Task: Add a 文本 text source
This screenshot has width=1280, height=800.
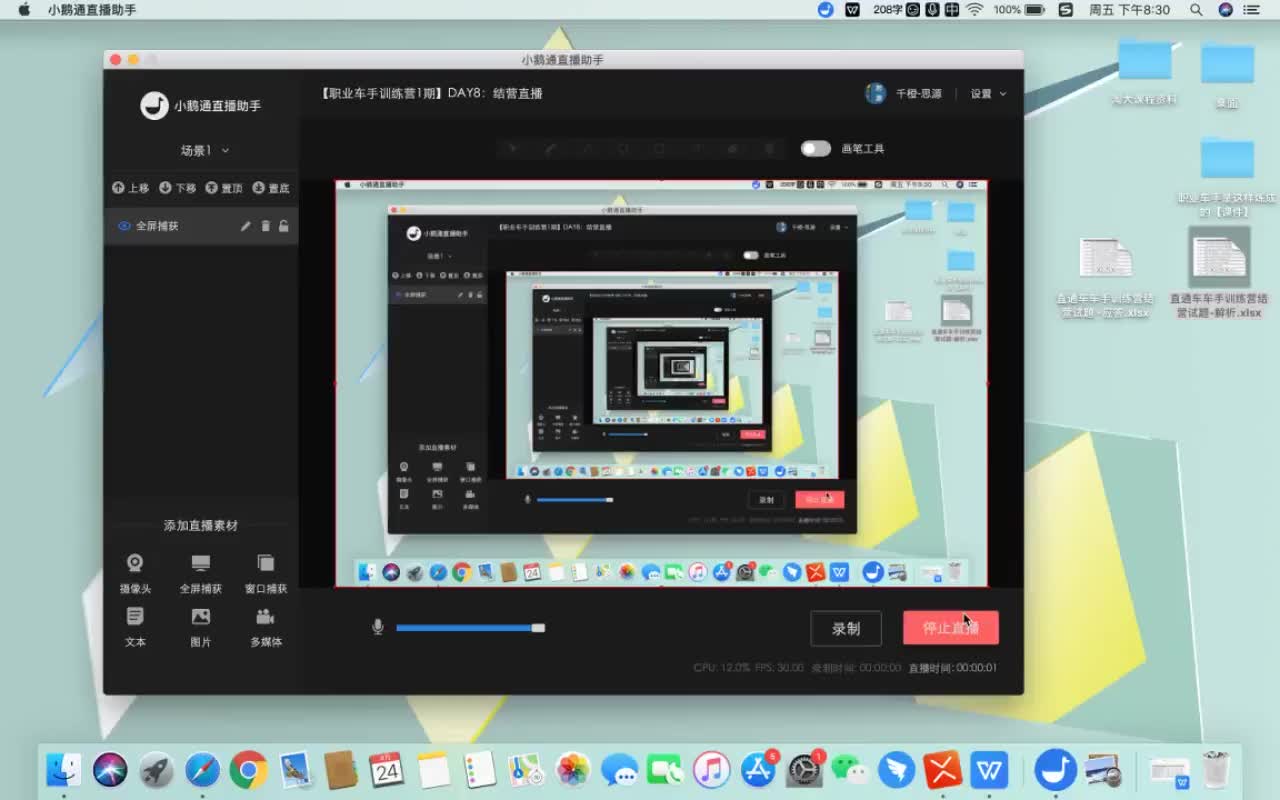Action: [135, 627]
